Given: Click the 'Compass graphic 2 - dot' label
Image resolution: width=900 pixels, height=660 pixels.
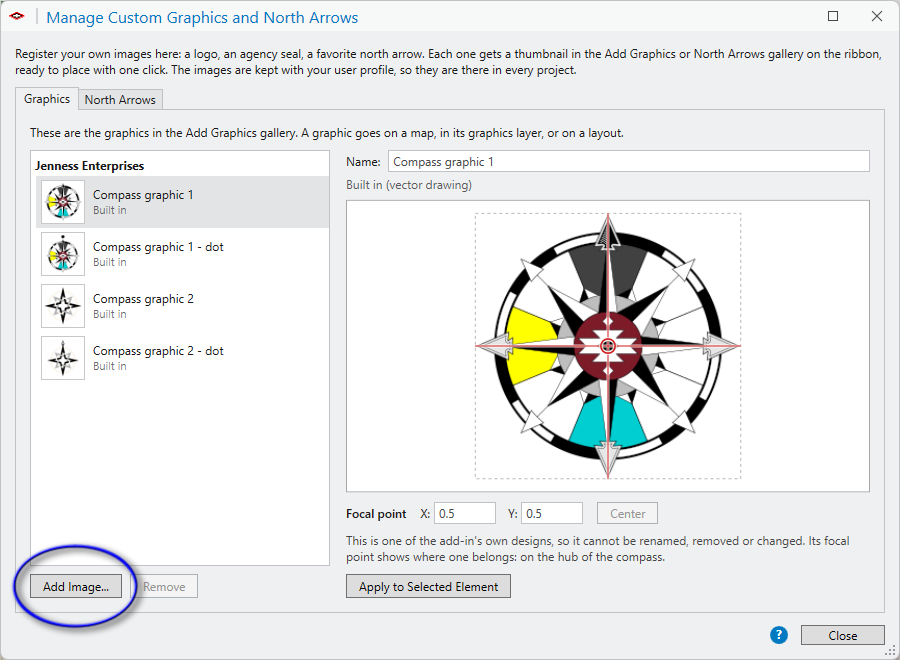Looking at the screenshot, I should coord(158,351).
